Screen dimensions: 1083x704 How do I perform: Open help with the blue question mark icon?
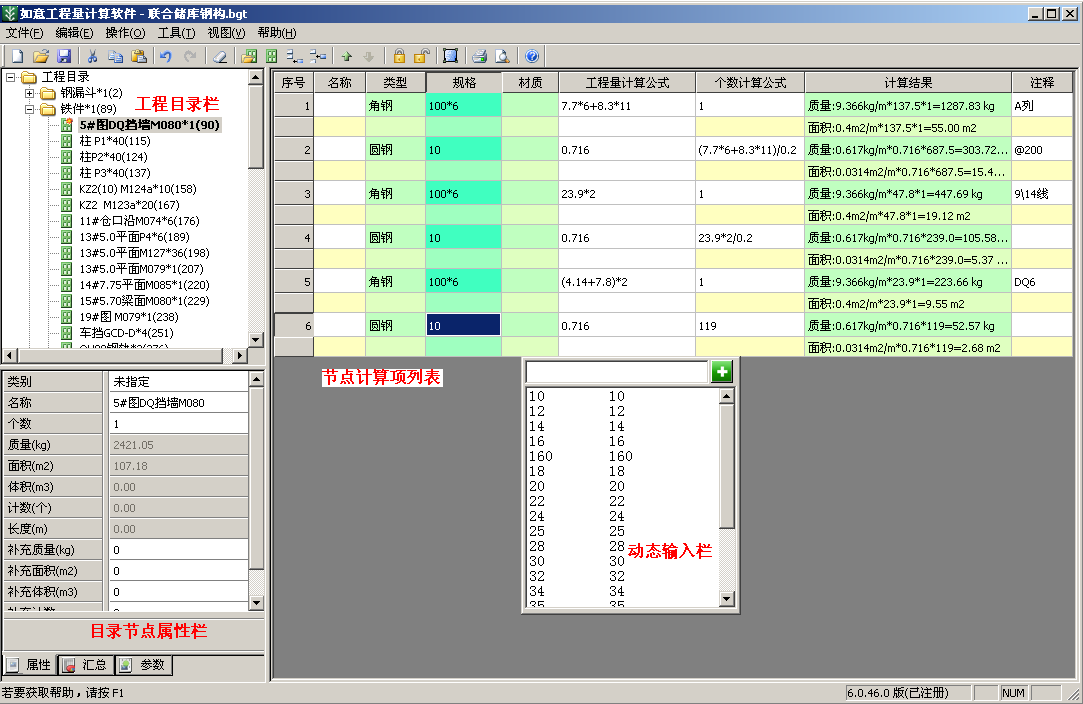tap(532, 56)
